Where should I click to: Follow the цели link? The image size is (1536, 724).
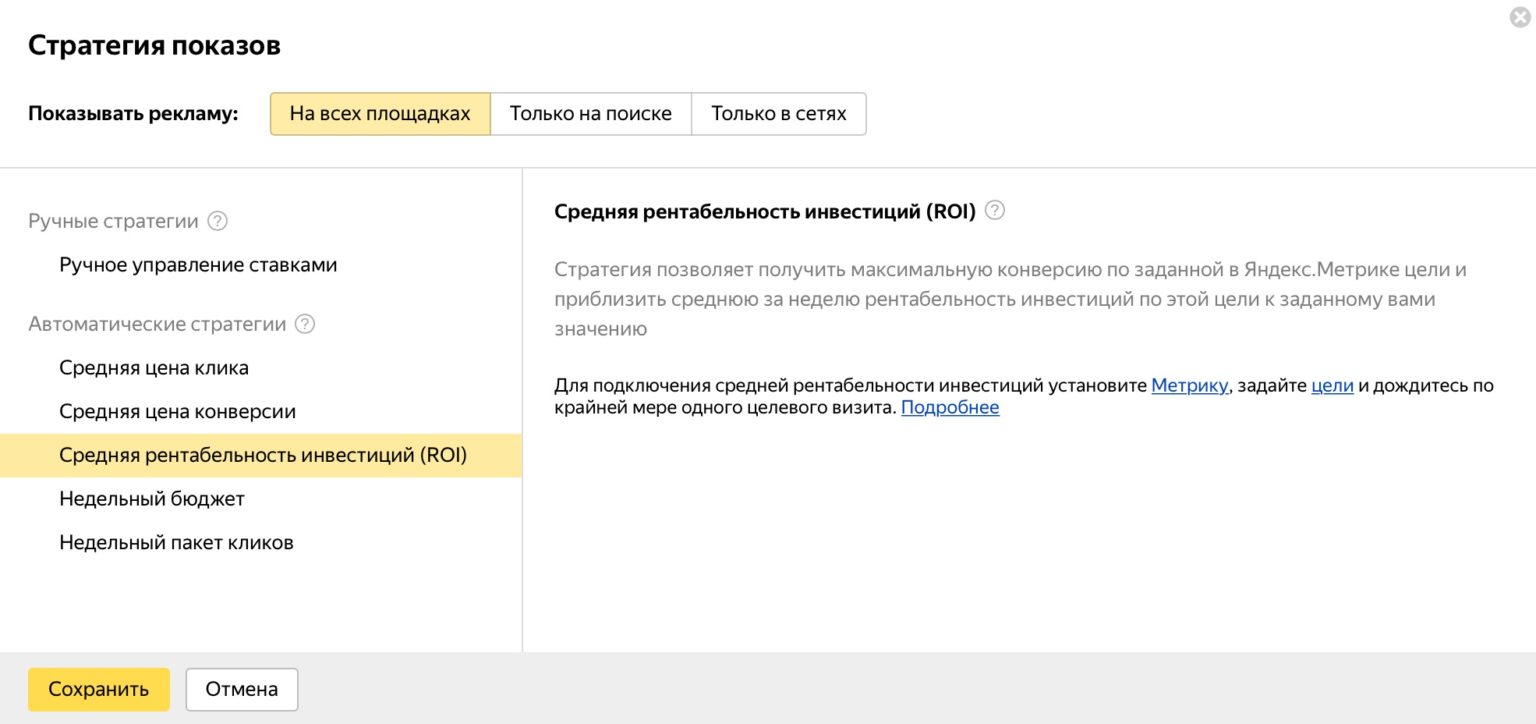click(x=1332, y=386)
